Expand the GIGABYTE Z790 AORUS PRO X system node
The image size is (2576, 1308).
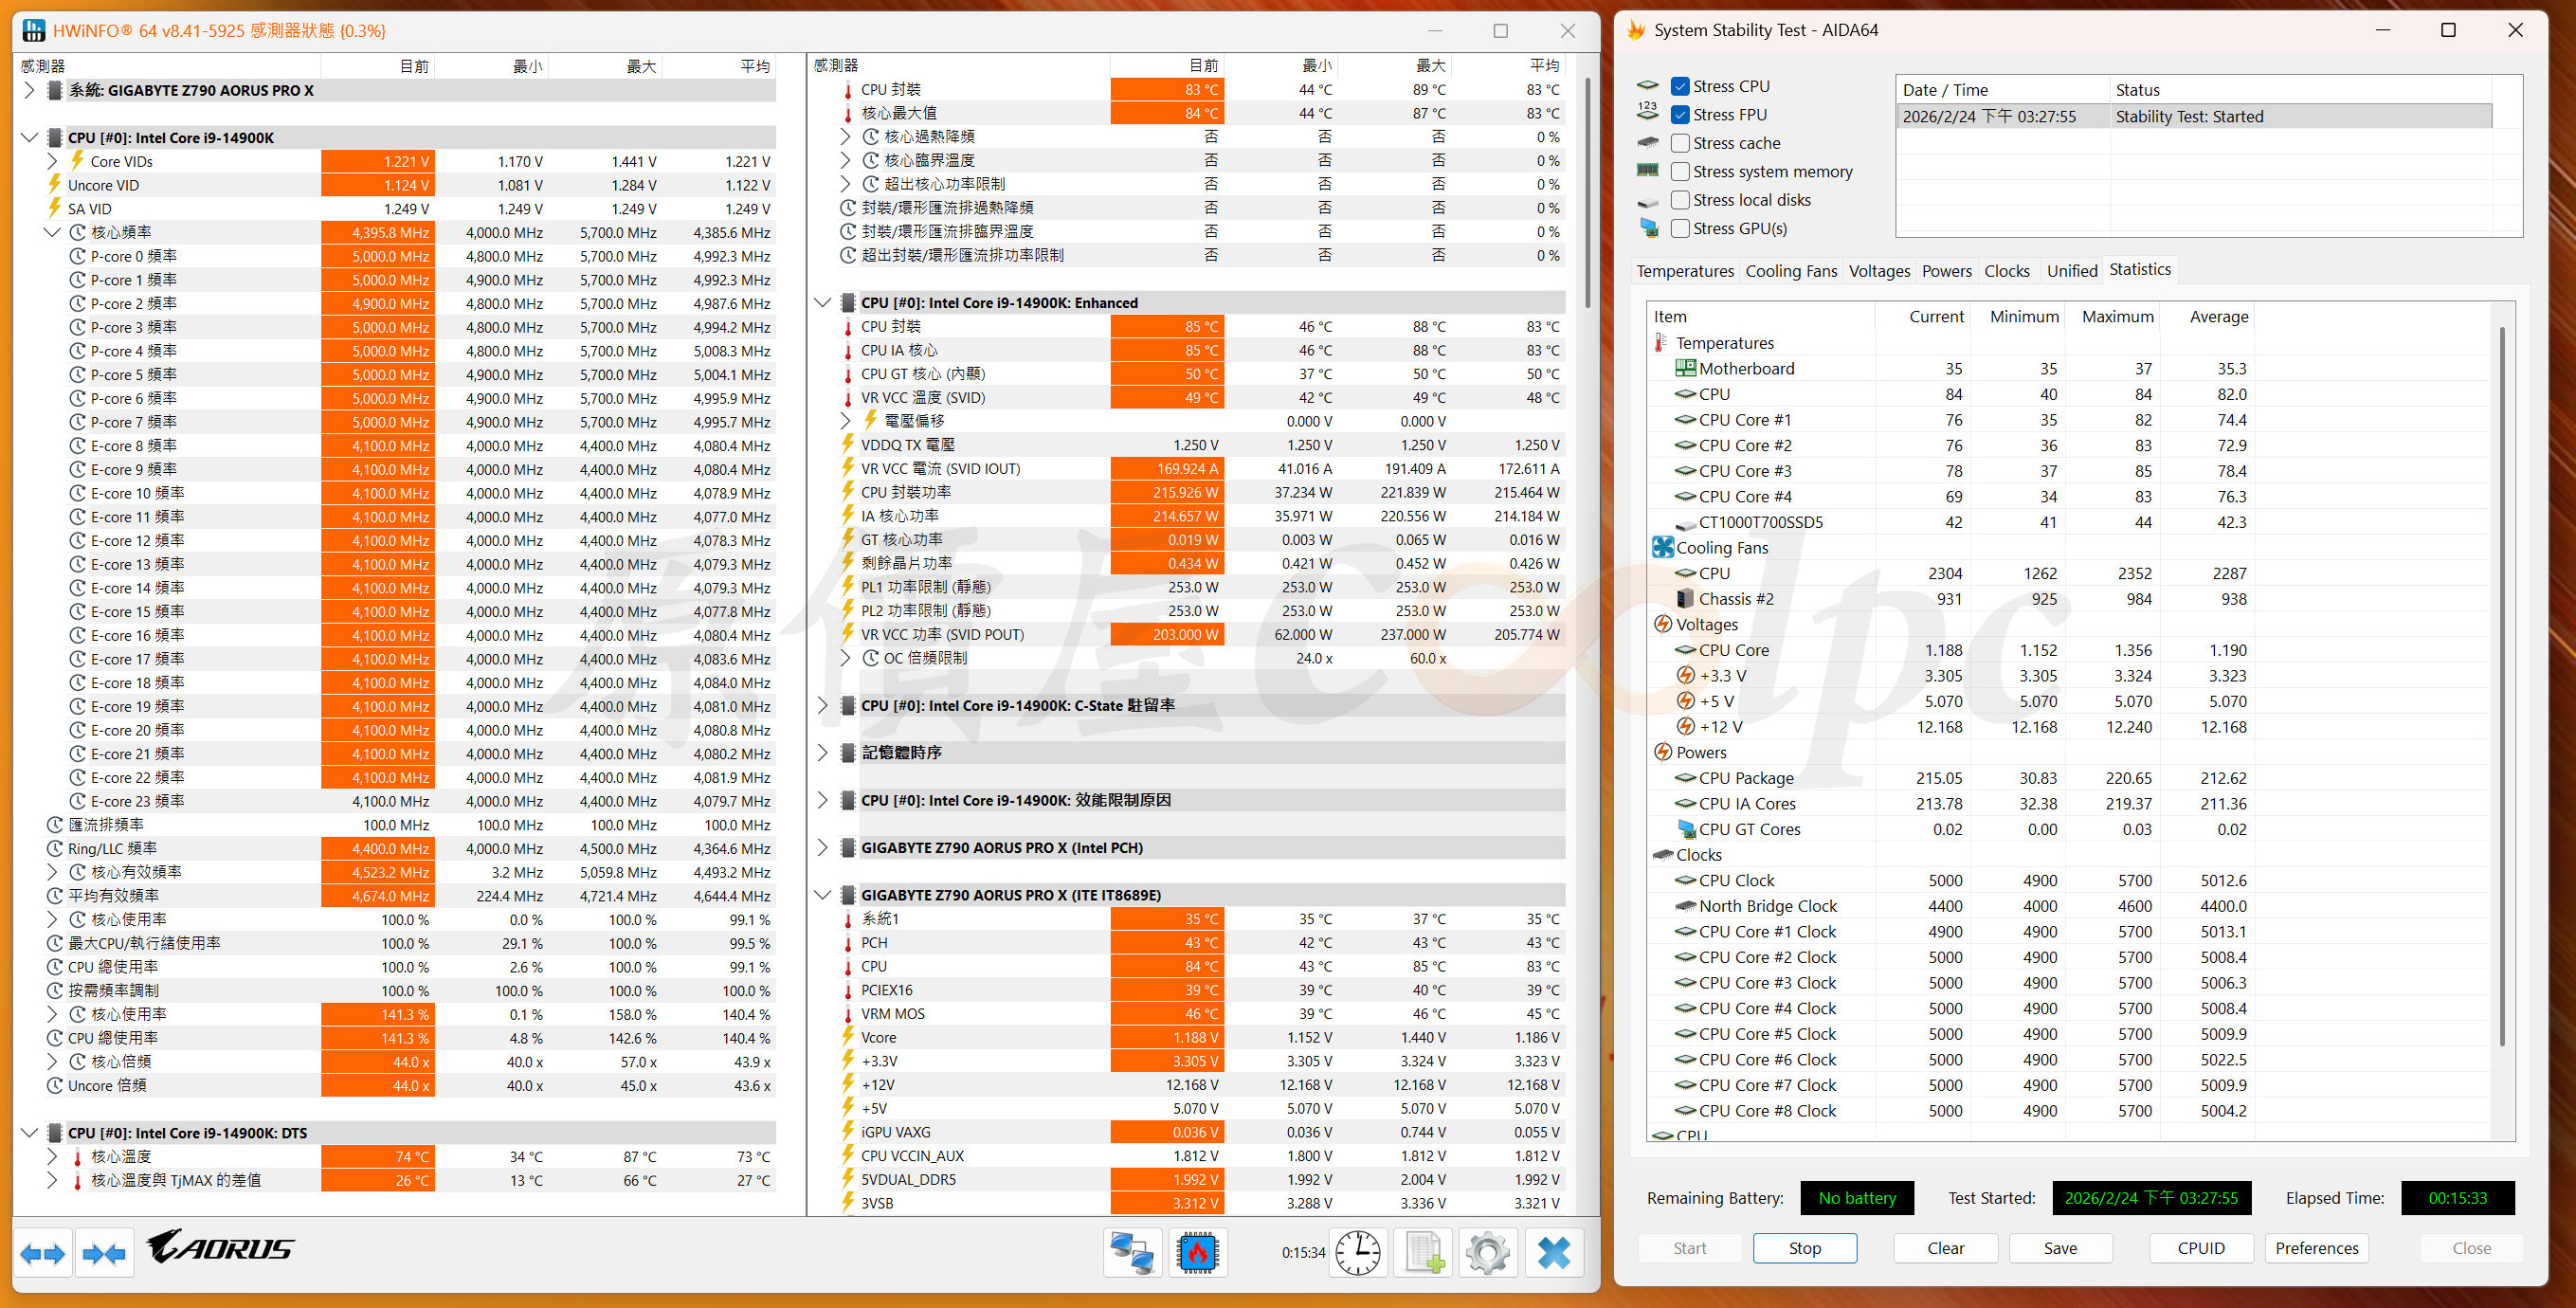[29, 90]
